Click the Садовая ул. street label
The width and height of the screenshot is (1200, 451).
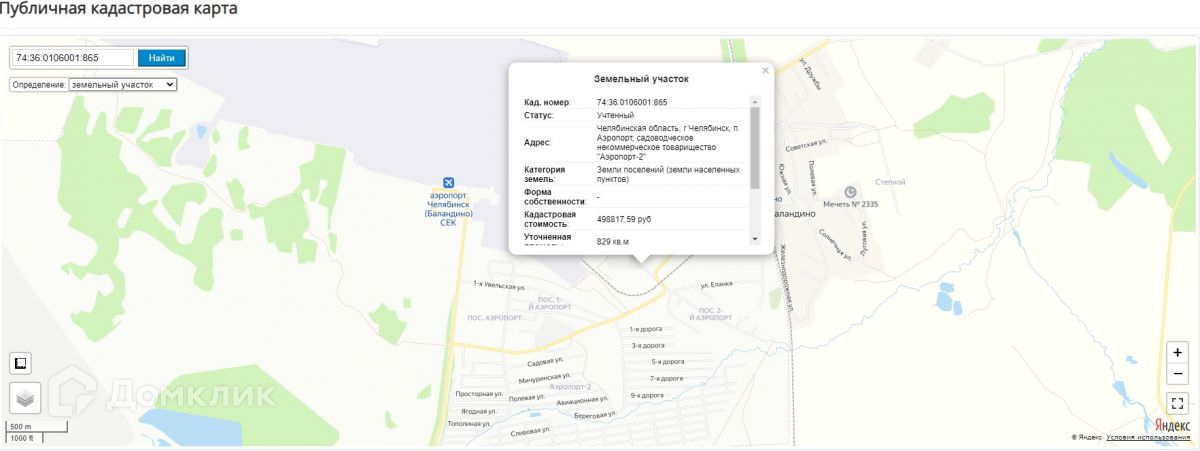point(547,362)
